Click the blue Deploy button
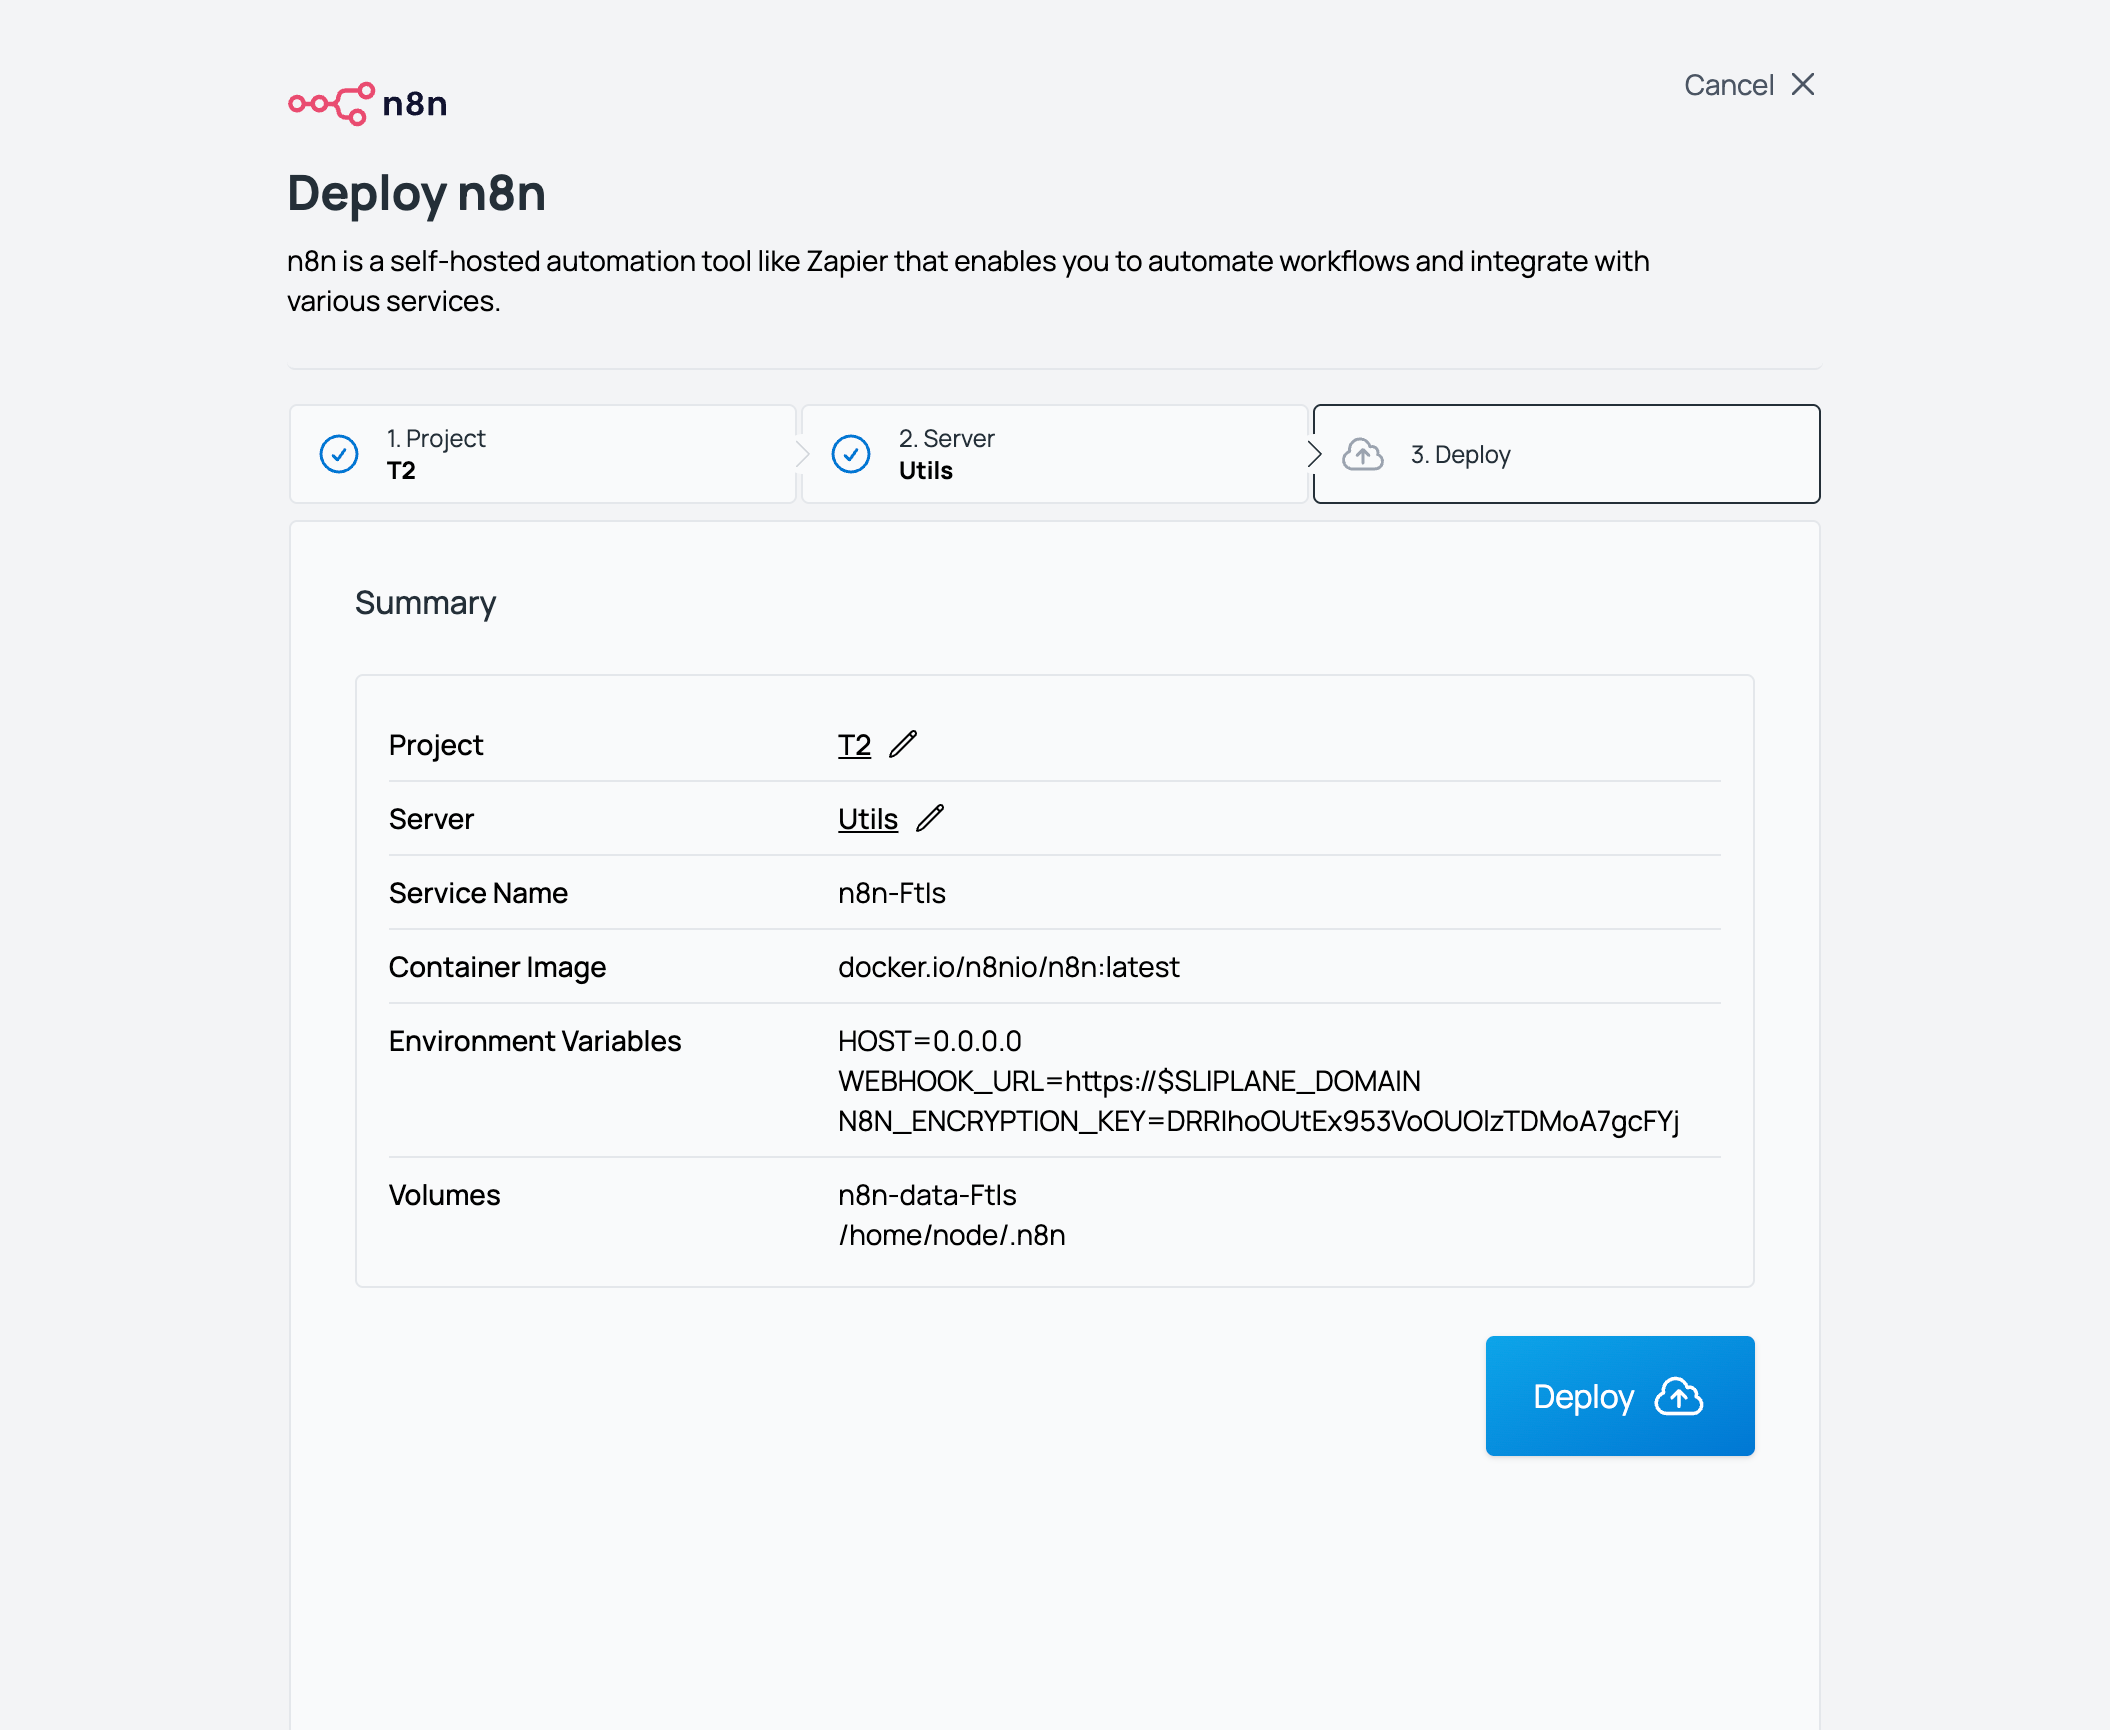Screen dimensions: 2110x1730 (x=1620, y=1396)
